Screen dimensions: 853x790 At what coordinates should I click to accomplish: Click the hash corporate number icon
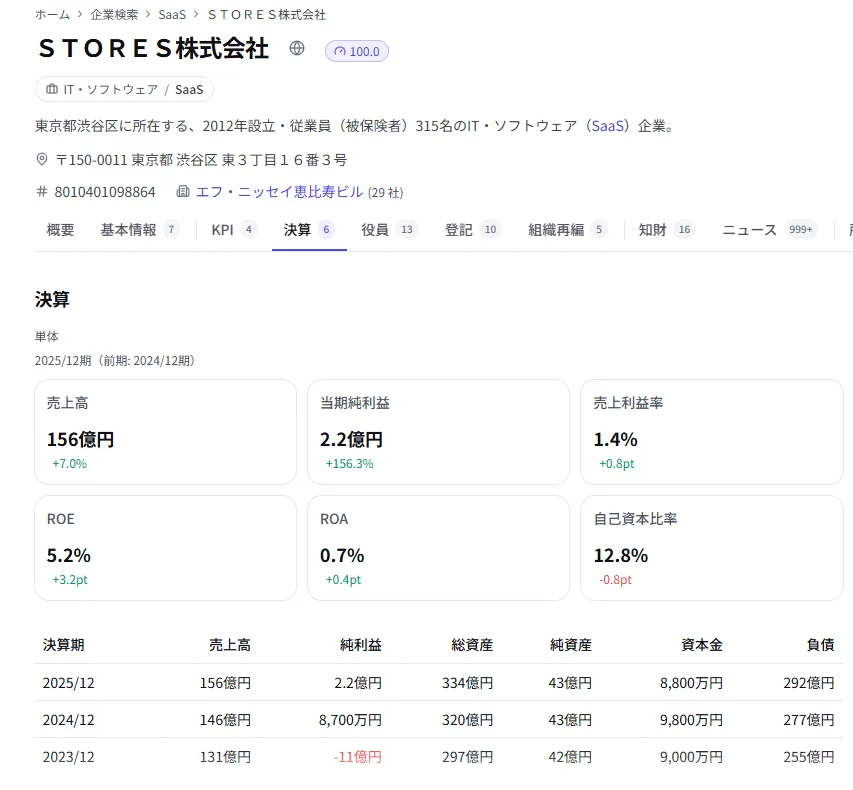41,192
